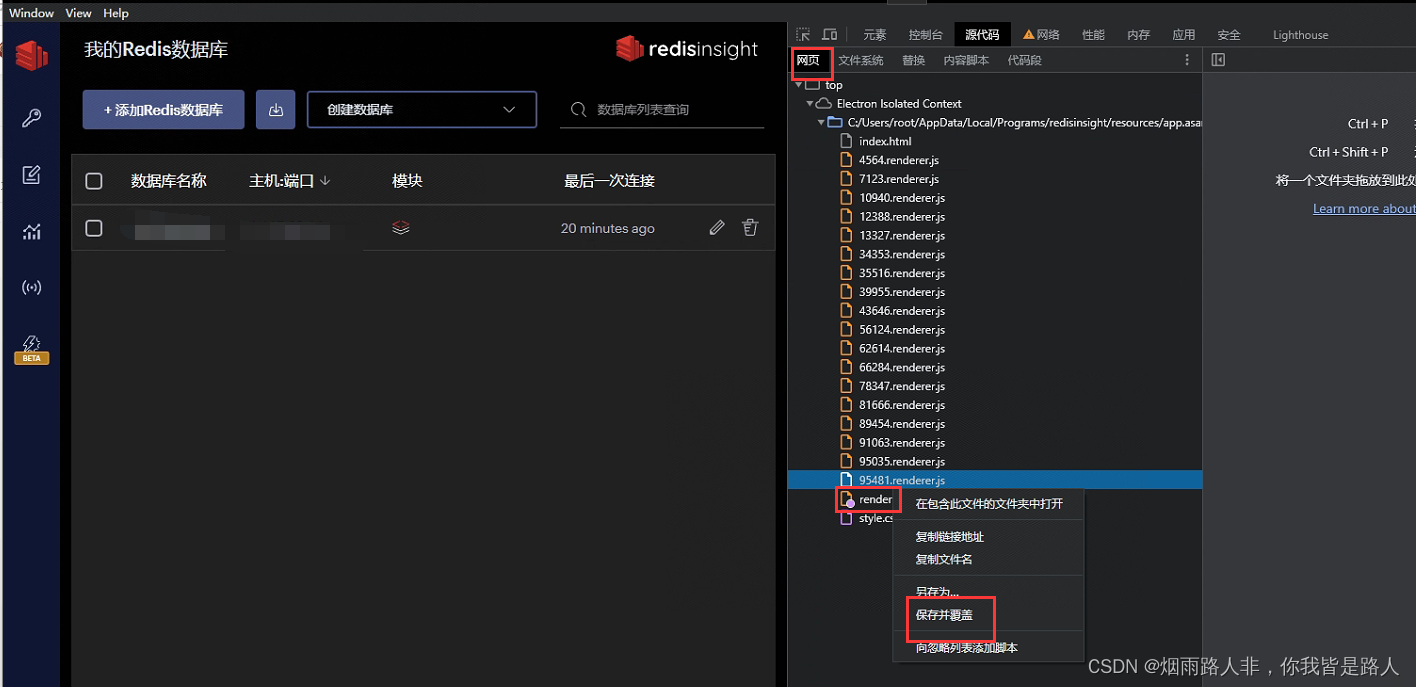Viewport: 1416px width, 687px height.
Task: Sort by the 最后一次连接 column header
Action: (x=609, y=181)
